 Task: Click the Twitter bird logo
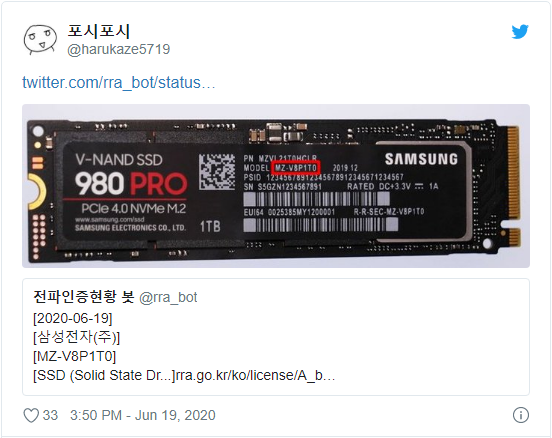(x=520, y=32)
